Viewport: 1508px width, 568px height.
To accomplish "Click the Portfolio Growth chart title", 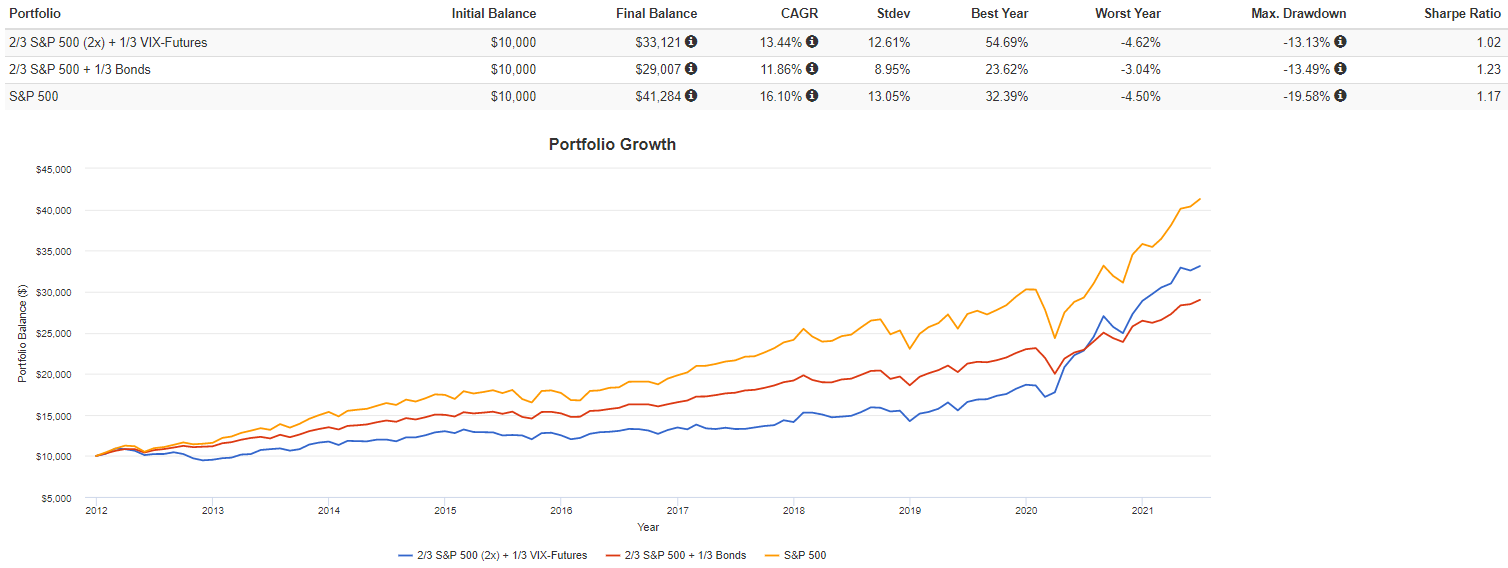I will tap(612, 144).
